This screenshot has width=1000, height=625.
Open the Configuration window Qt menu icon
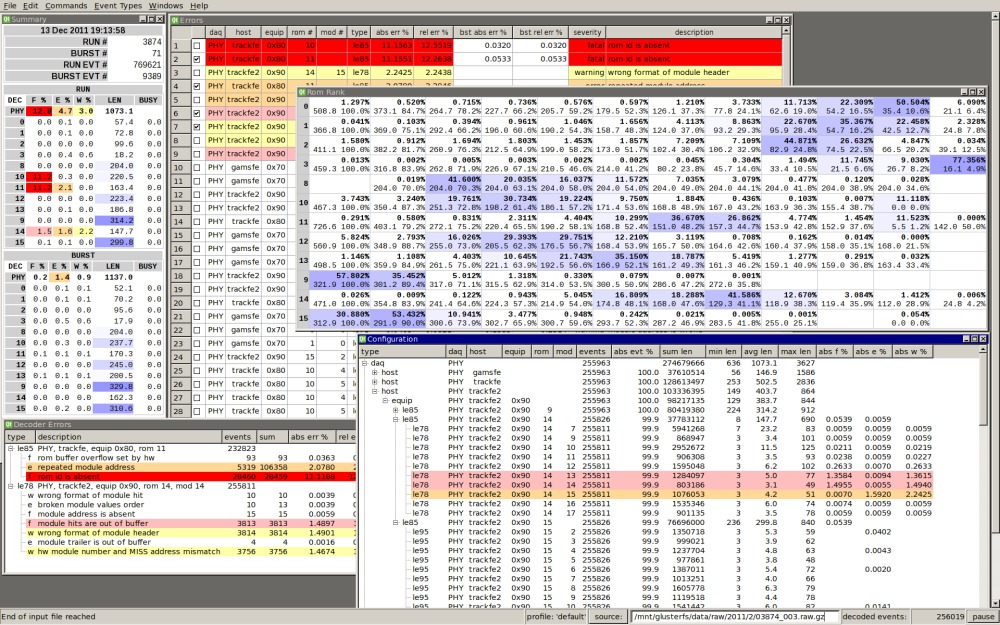pos(363,339)
